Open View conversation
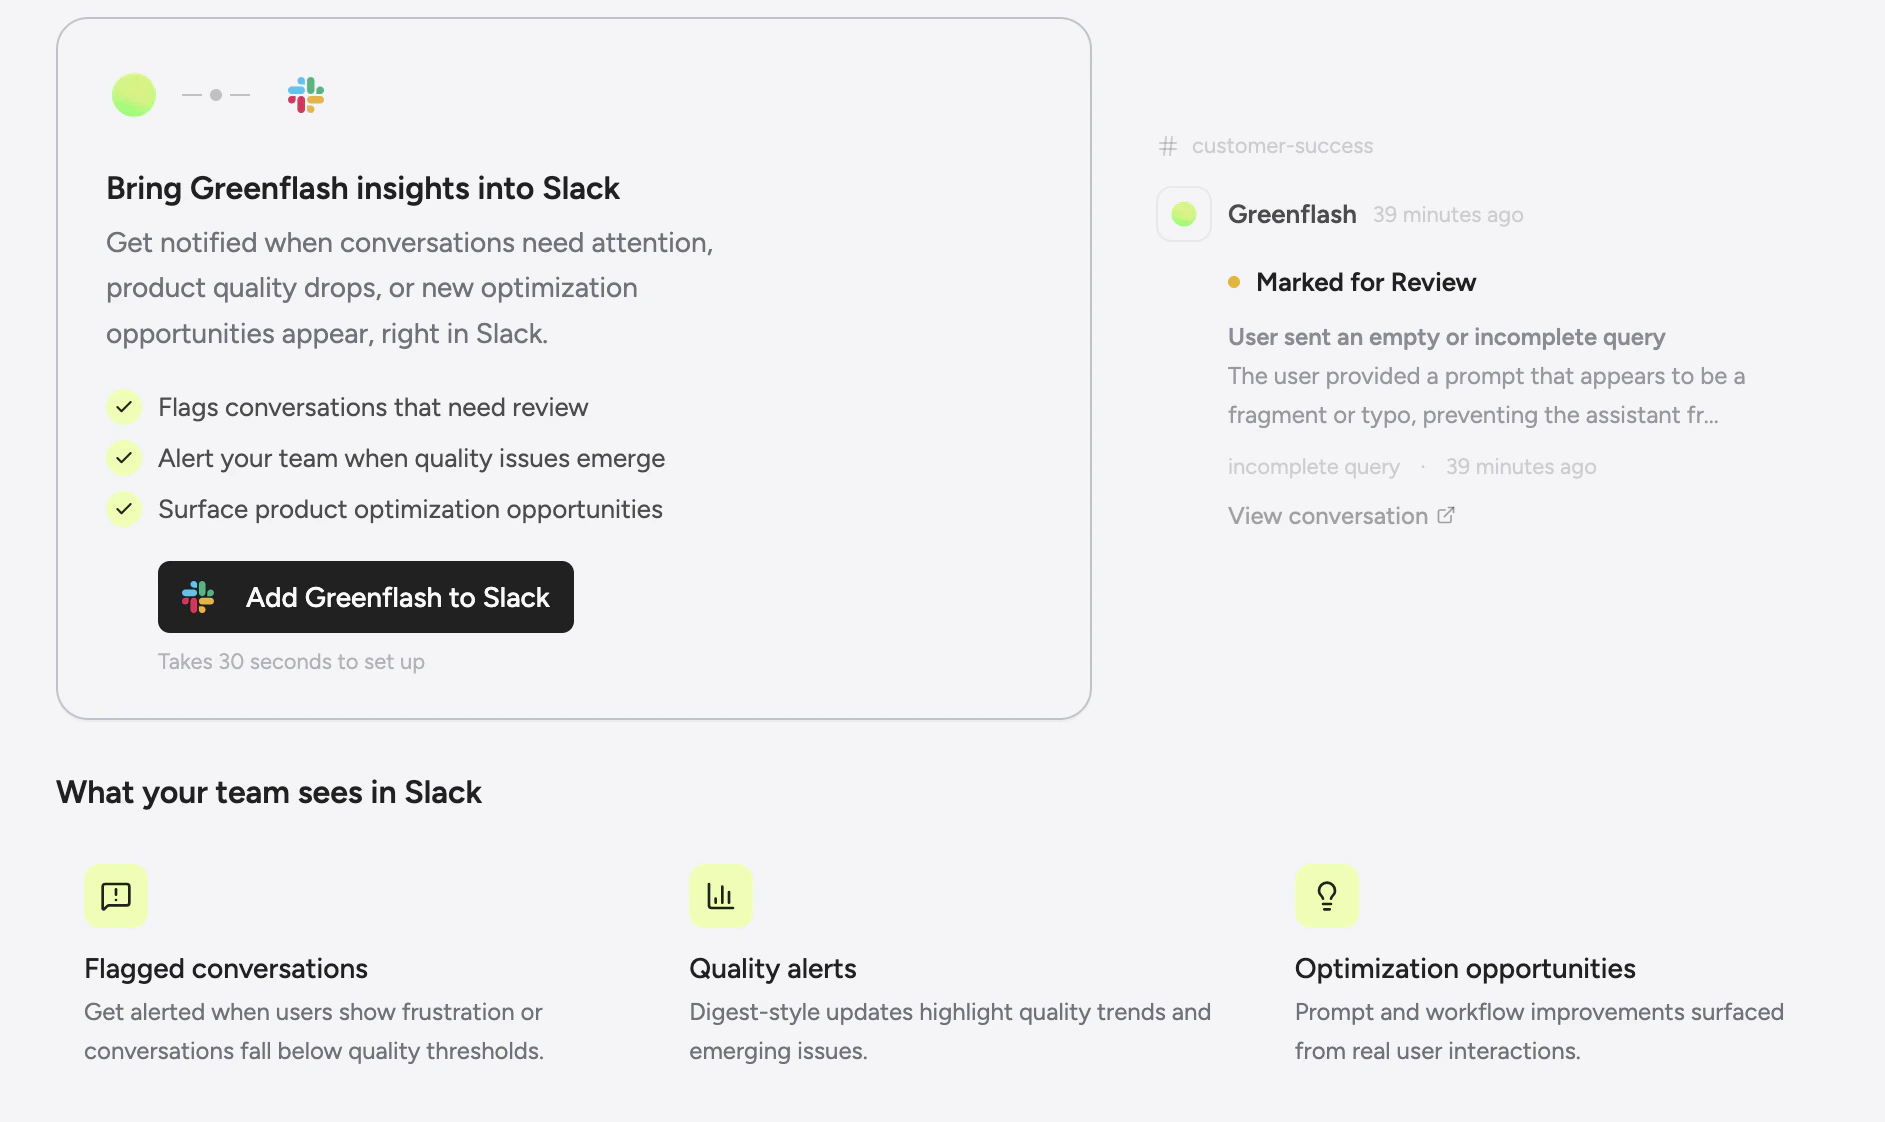Viewport: 1885px width, 1122px height. click(1327, 515)
